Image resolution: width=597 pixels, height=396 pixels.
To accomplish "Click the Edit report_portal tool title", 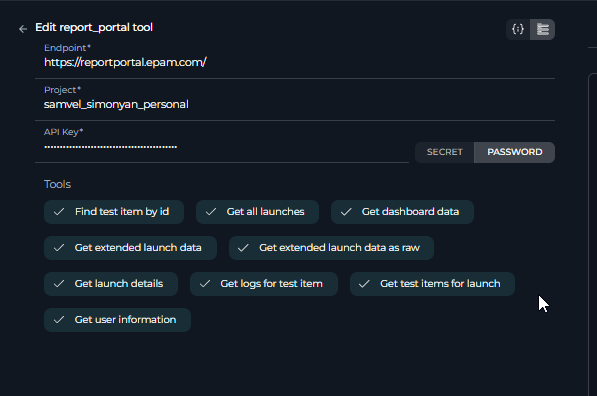I will [x=94, y=27].
